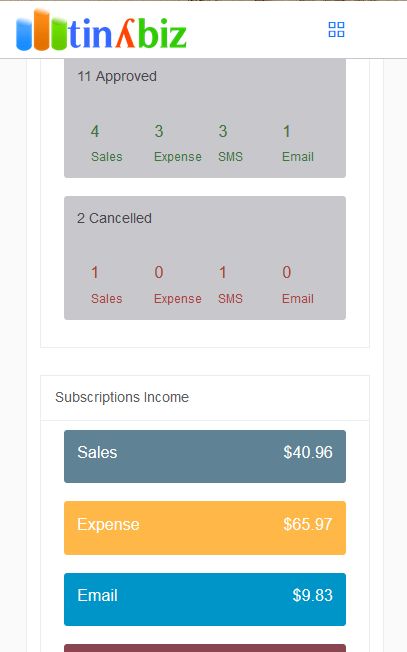Open the Email $9.83 income bar

[x=205, y=599]
